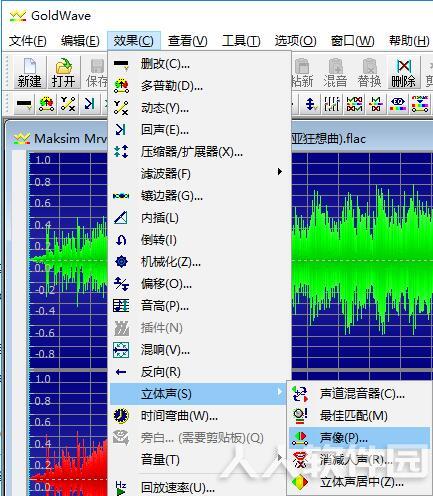This screenshot has height=496, width=433.
Task: Click the 混音 (Mix) toolbar button
Action: [335, 73]
